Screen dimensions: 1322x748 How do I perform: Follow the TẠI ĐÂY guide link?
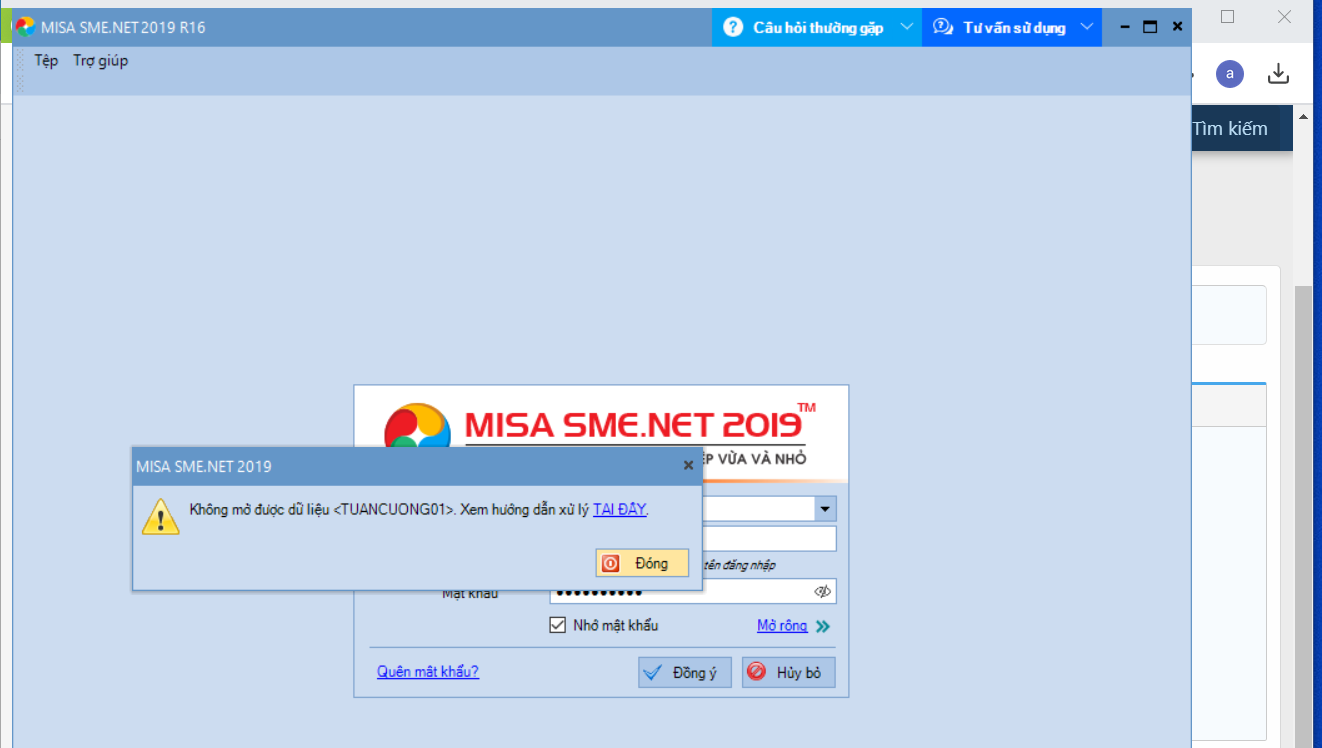tap(620, 510)
